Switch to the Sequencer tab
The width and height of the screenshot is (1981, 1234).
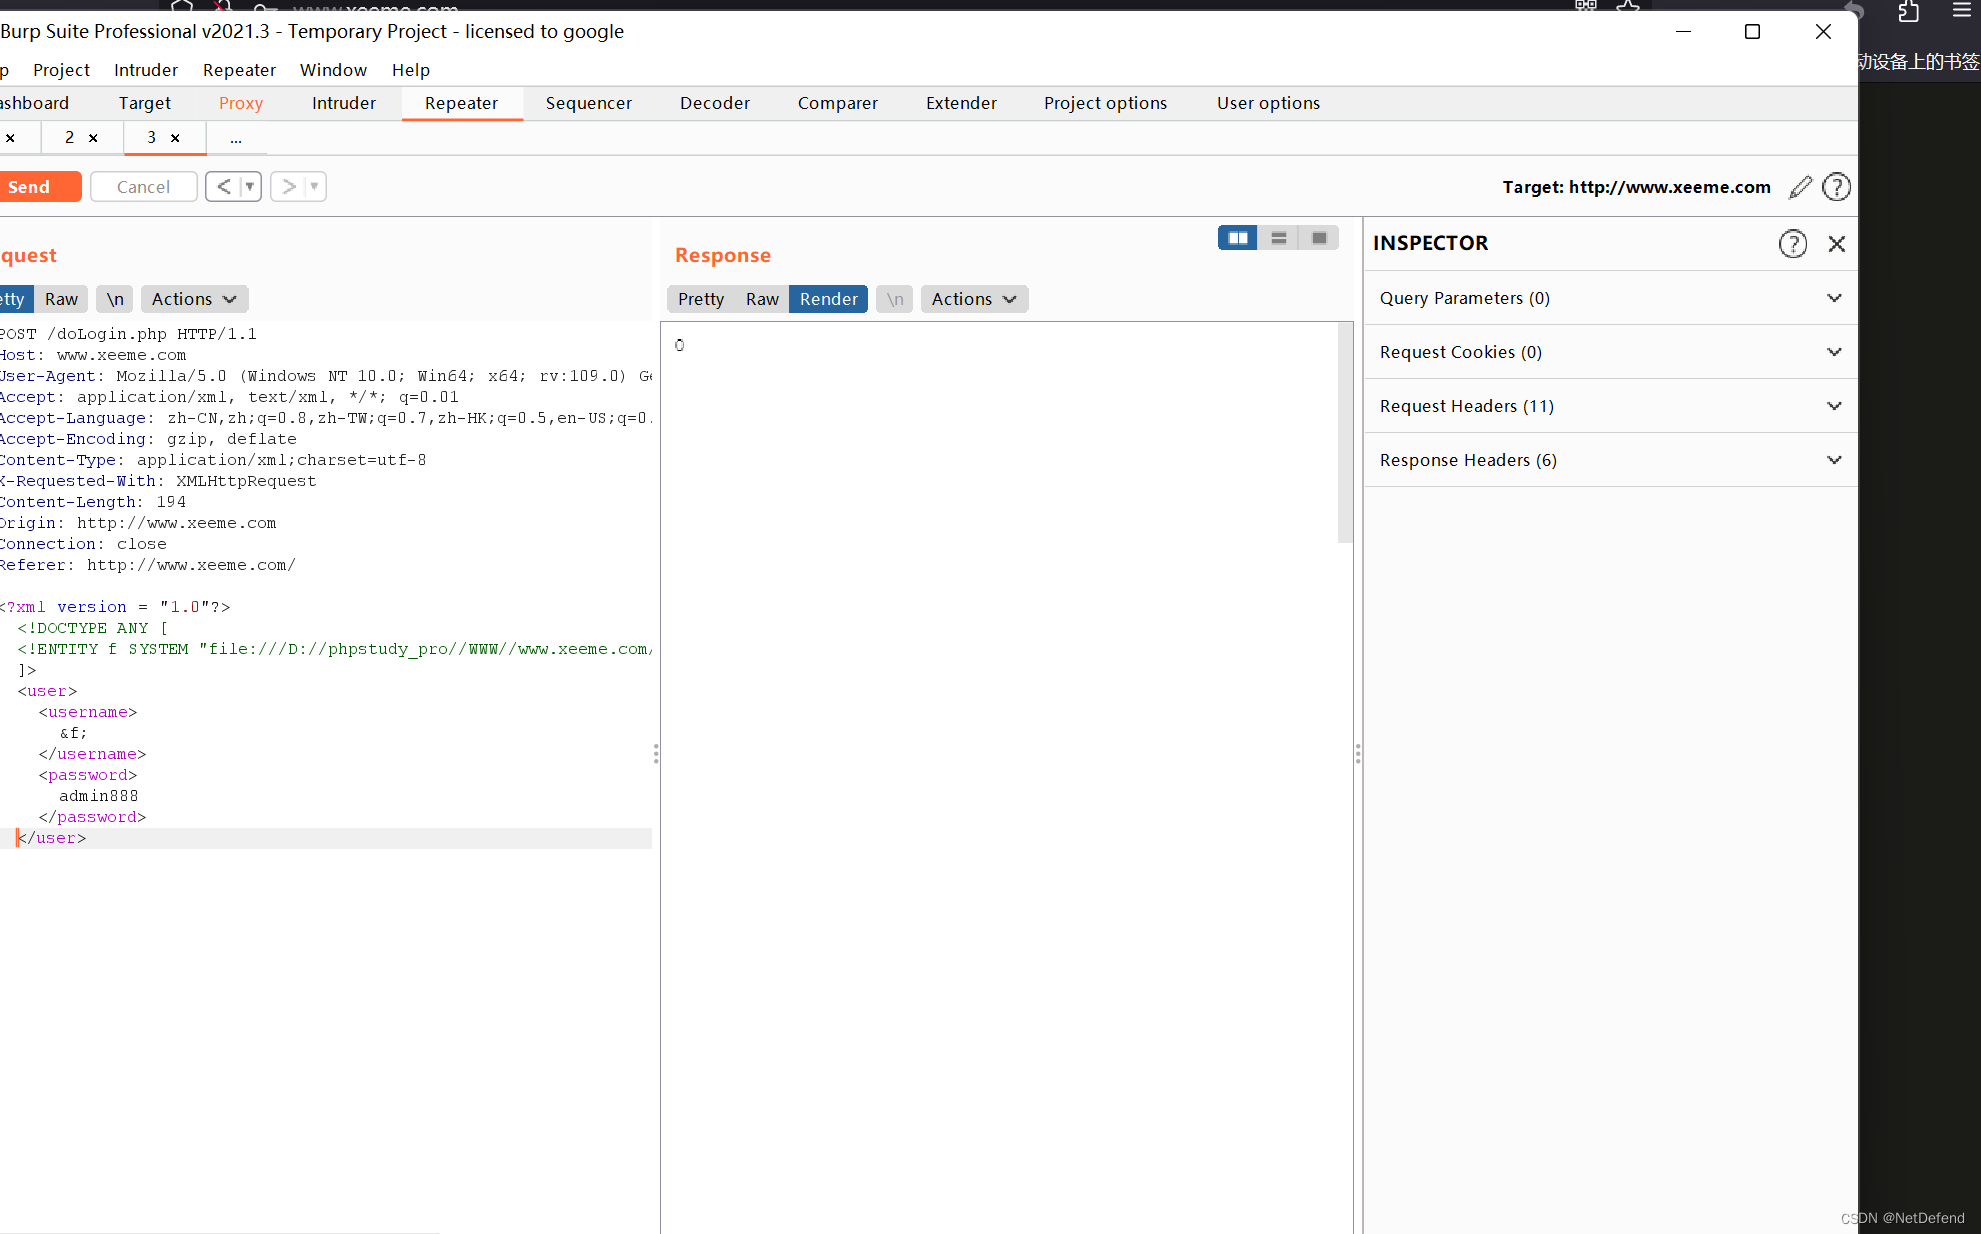(589, 103)
